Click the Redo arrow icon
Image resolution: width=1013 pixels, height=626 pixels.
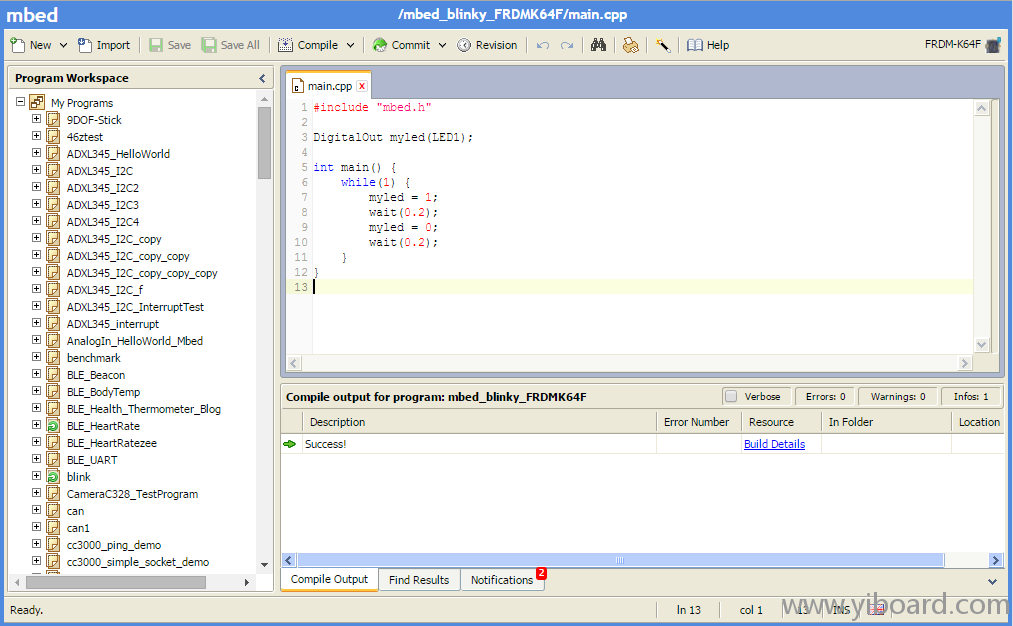tap(567, 45)
